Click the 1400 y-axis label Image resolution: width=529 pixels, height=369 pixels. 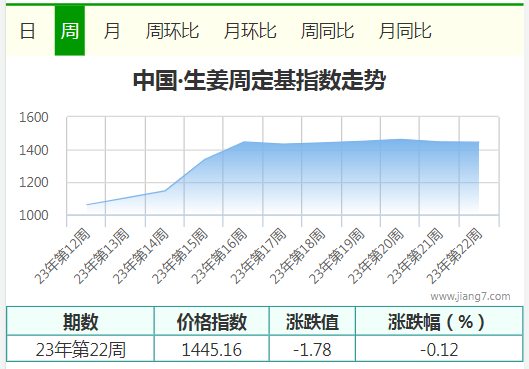tap(34, 150)
